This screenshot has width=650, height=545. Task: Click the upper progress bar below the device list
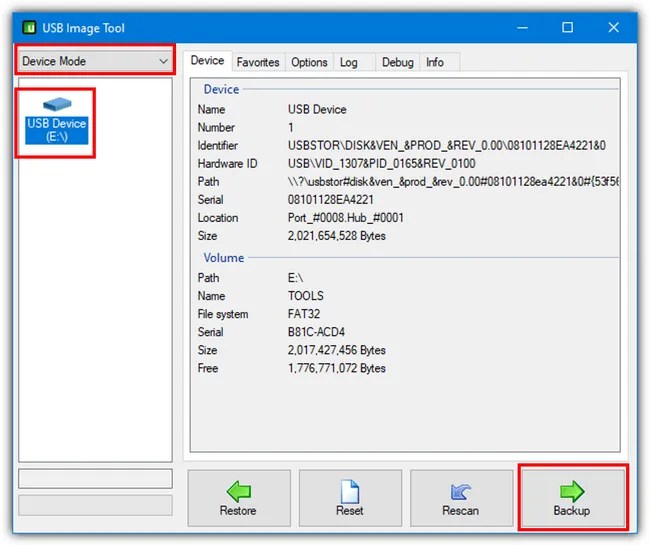95,479
